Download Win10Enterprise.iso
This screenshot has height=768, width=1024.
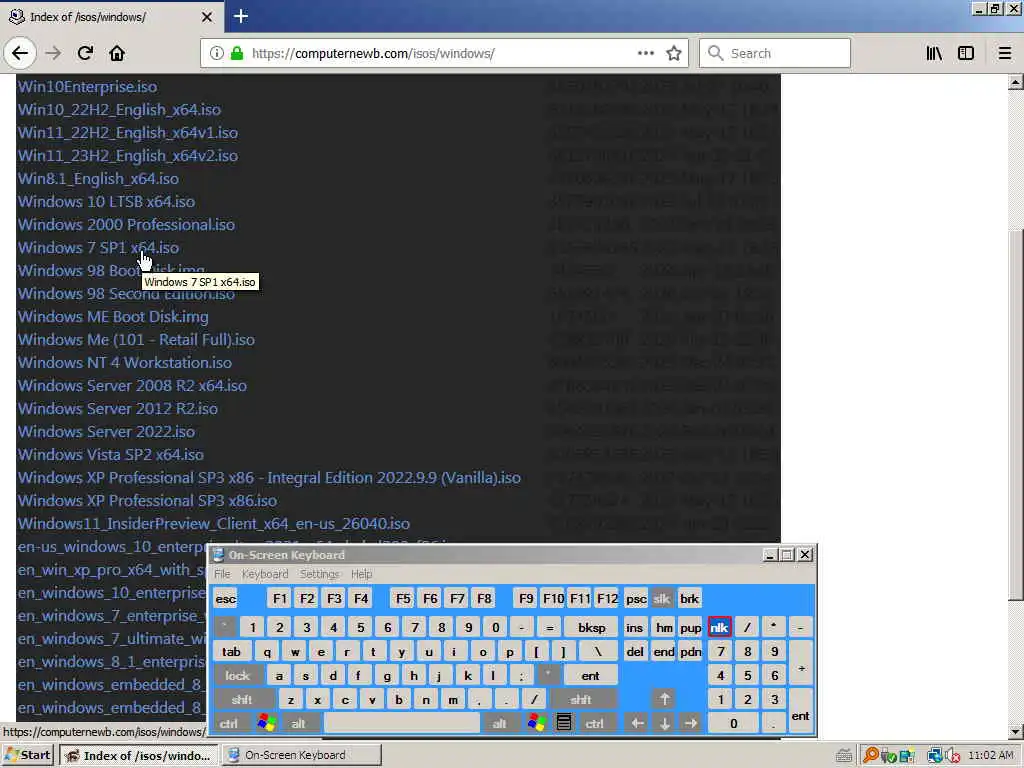(x=88, y=87)
